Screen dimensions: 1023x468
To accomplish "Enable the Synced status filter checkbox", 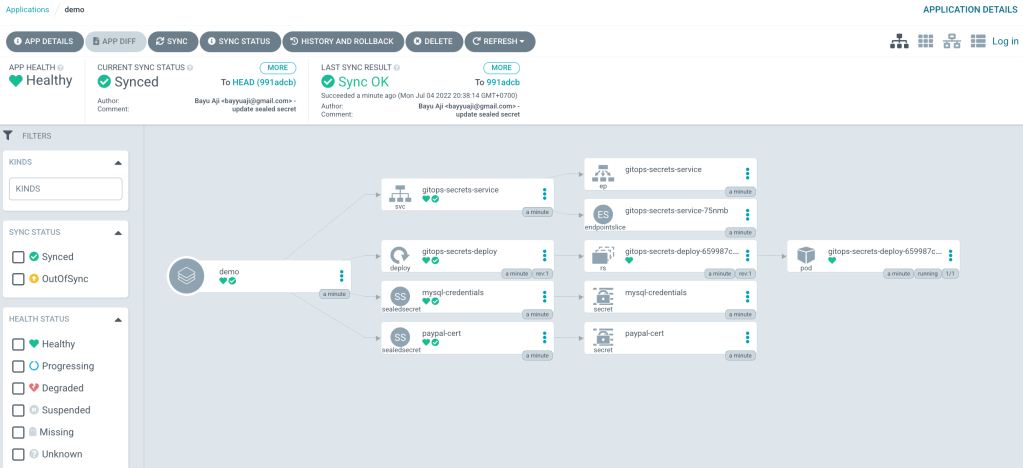I will [x=18, y=257].
